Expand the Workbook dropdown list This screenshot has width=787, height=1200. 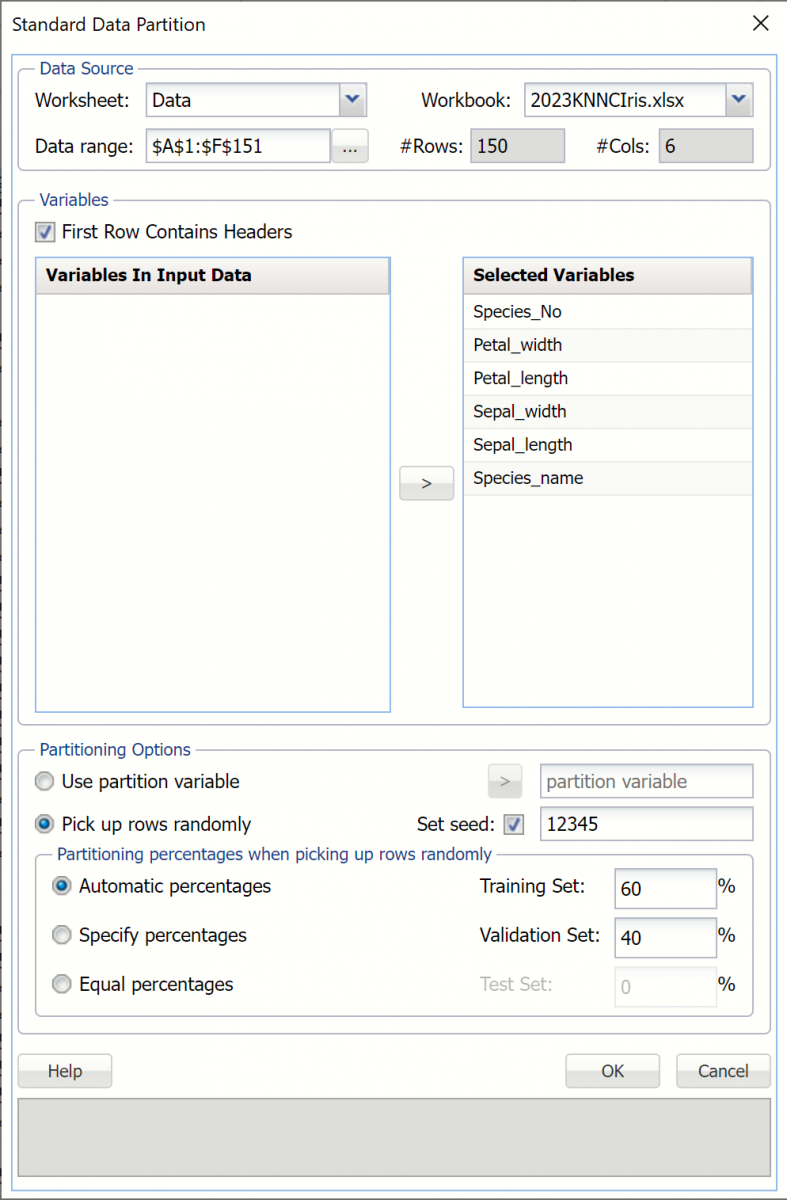pos(738,100)
